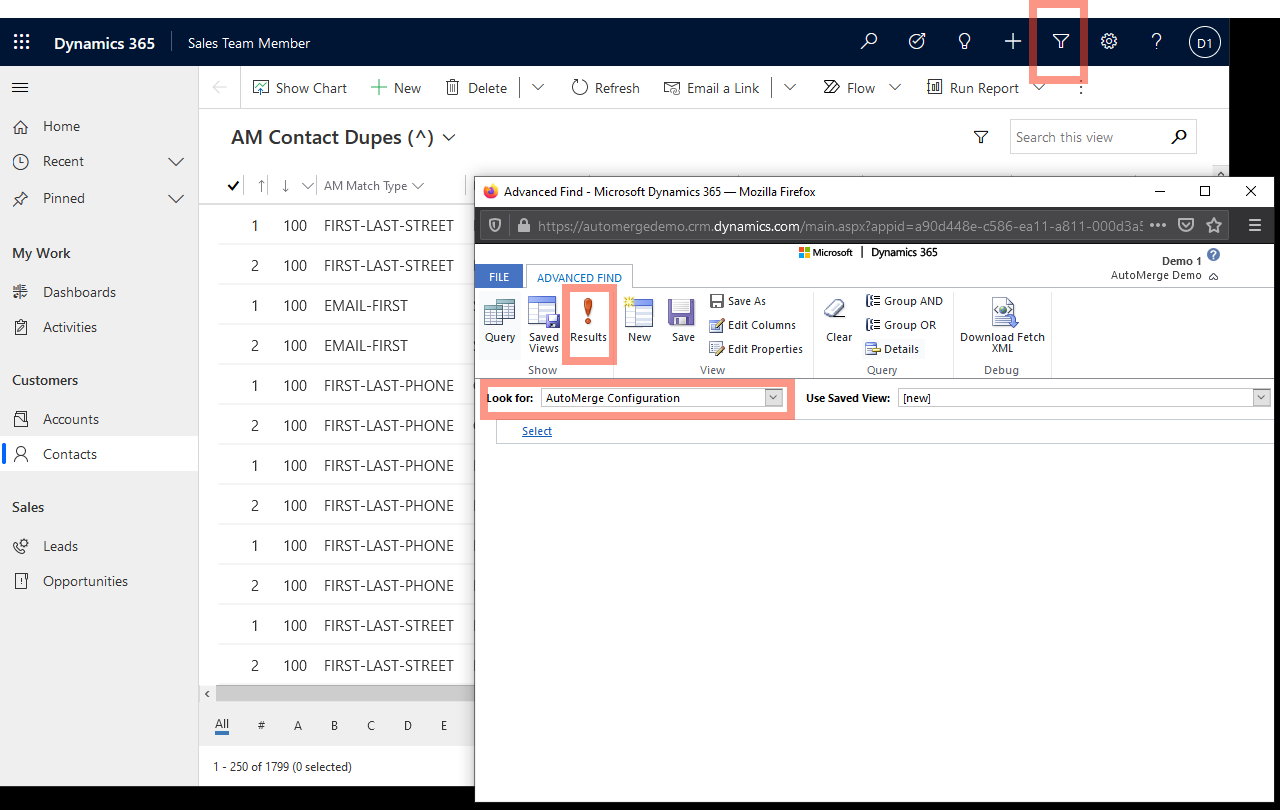This screenshot has width=1280, height=810.
Task: Click the Query ribbon button
Action: [499, 321]
